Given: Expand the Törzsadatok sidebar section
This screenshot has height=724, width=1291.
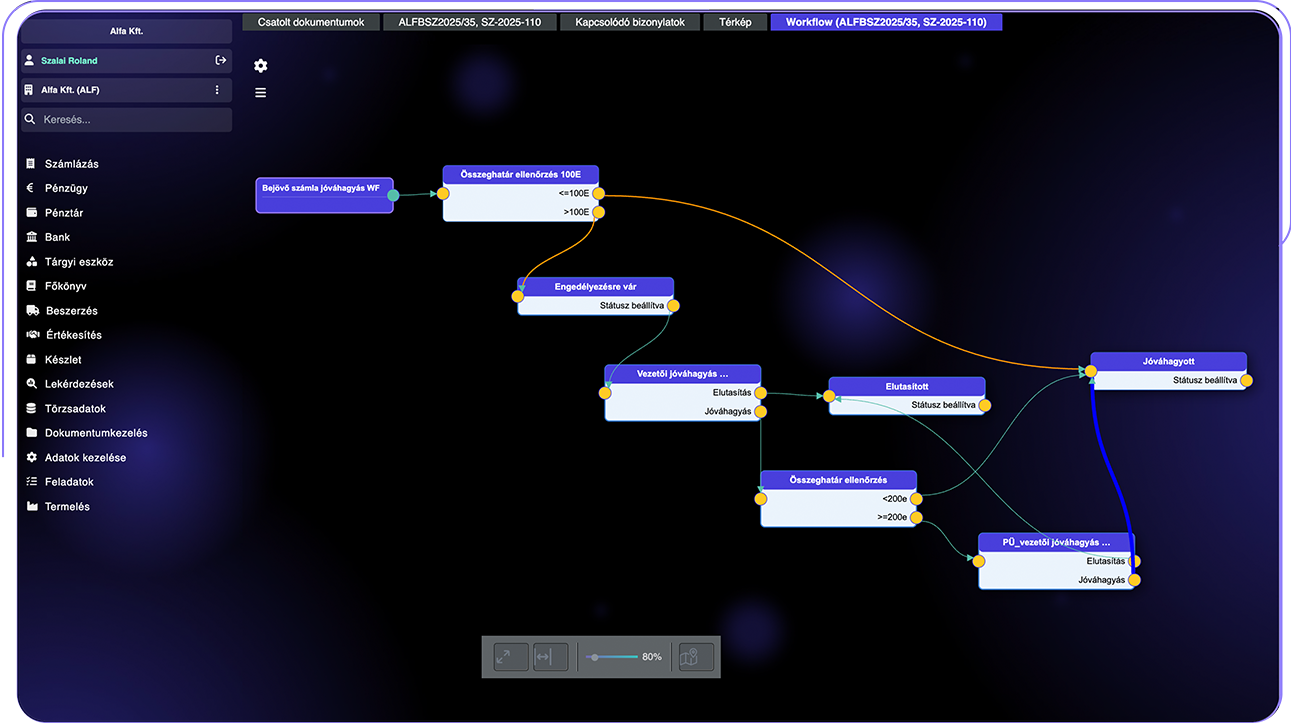Looking at the screenshot, I should point(75,409).
